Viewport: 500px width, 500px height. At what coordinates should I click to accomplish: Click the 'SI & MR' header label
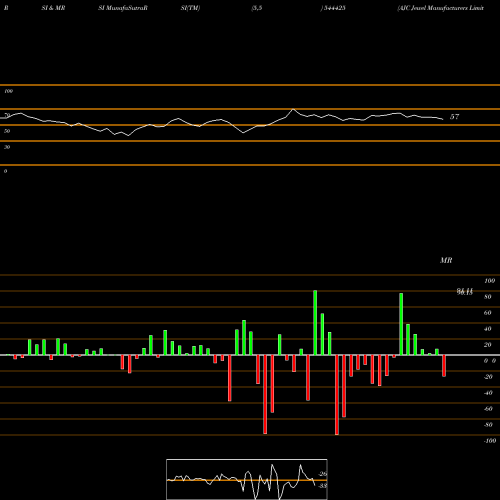(53, 8)
